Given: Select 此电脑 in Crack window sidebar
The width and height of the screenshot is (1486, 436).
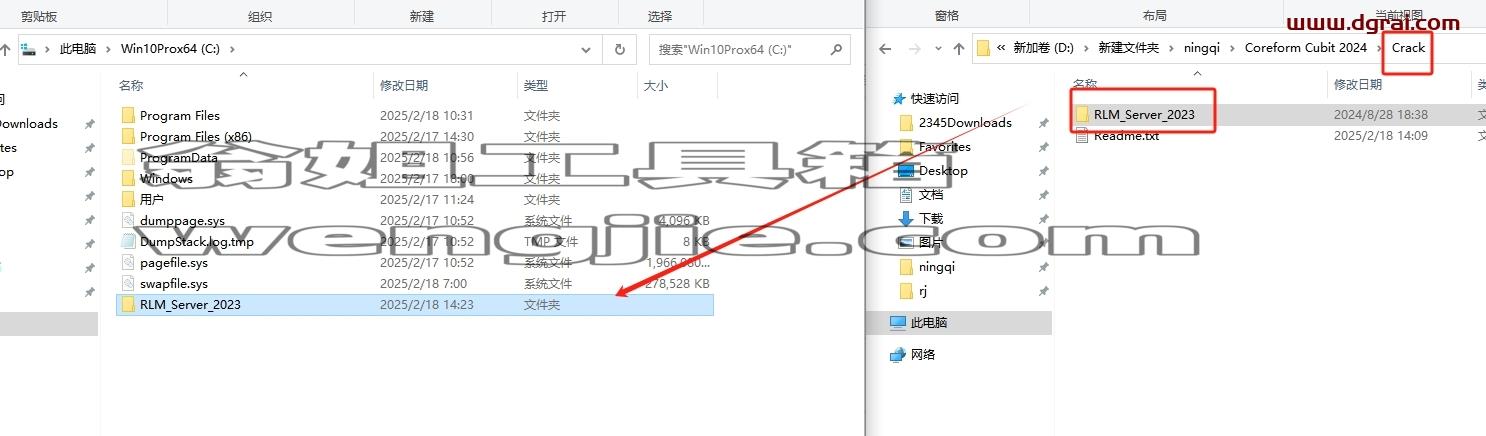Looking at the screenshot, I should tap(929, 322).
